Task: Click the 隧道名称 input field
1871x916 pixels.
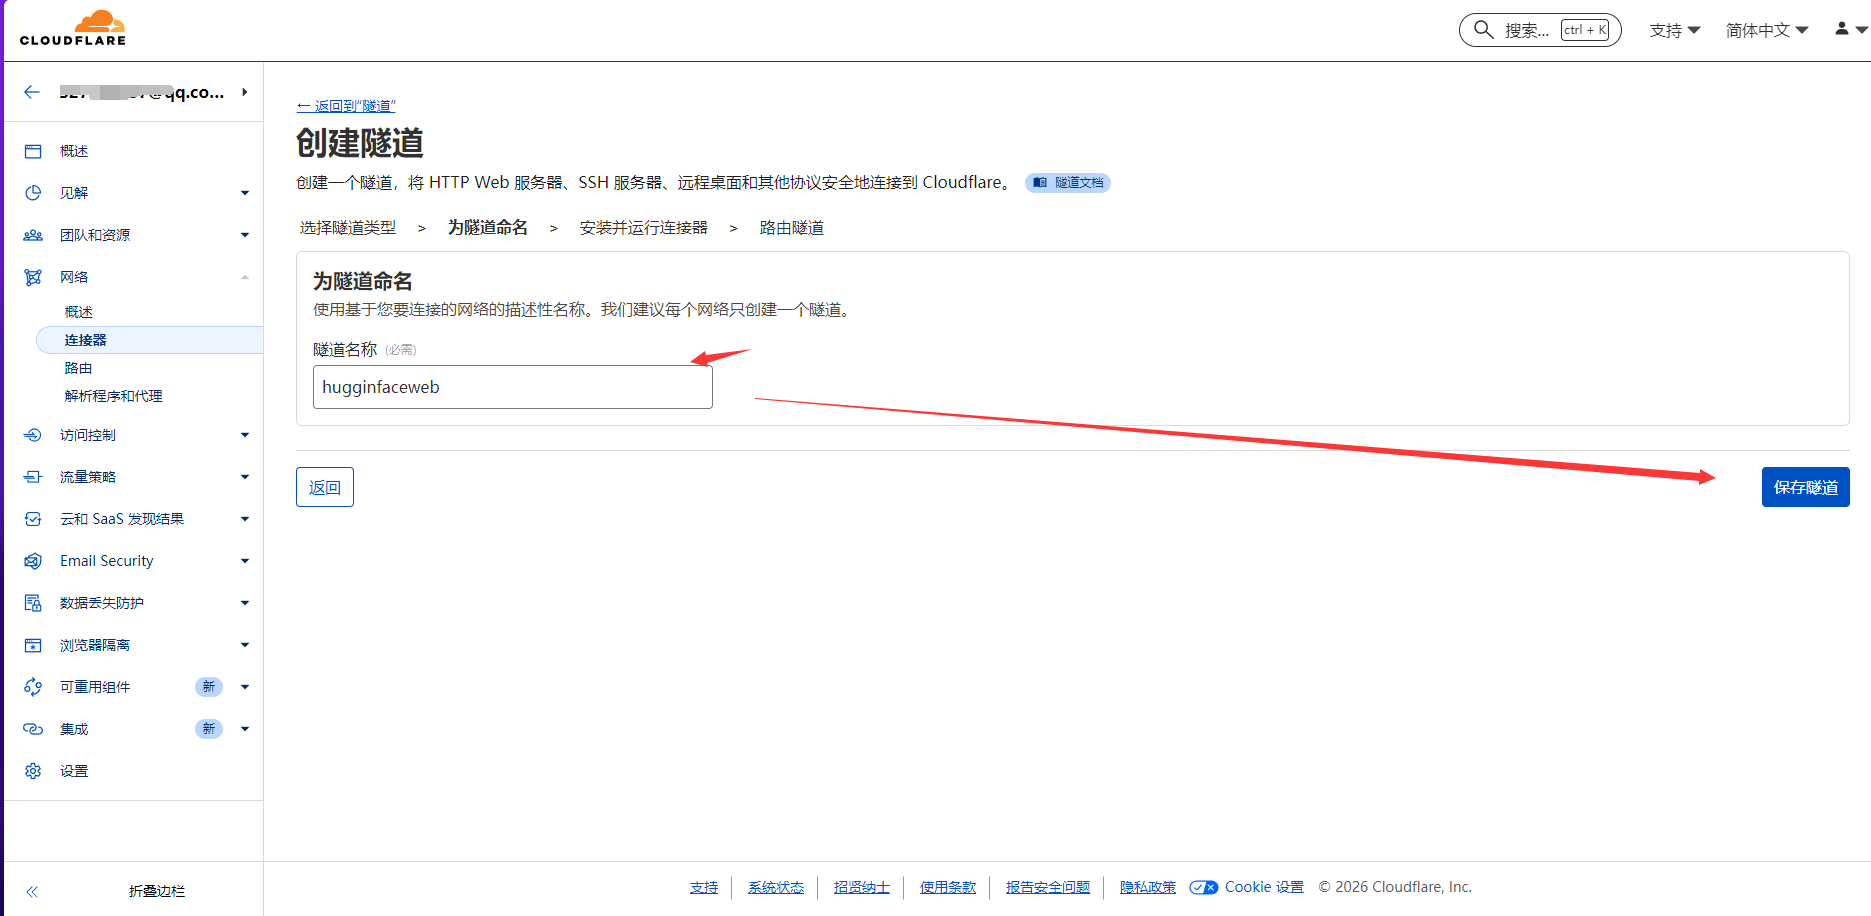Action: [512, 387]
